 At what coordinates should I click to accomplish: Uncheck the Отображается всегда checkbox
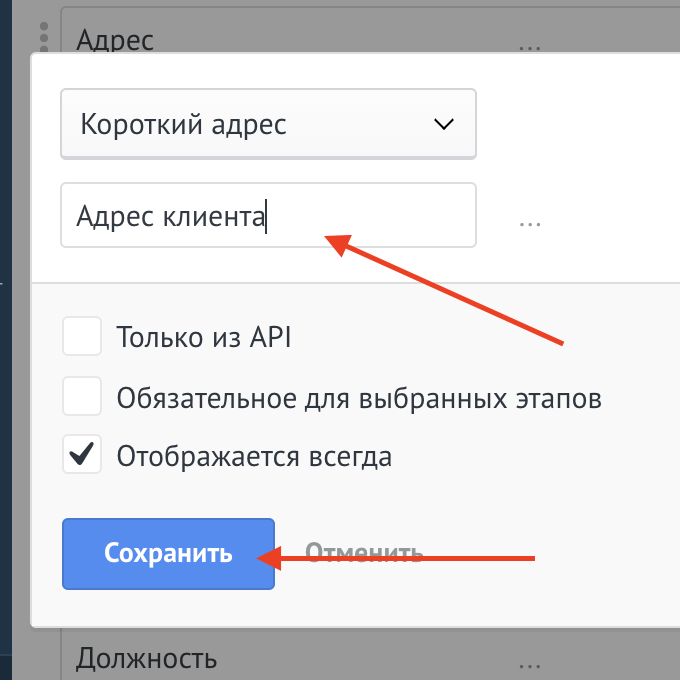[x=82, y=456]
